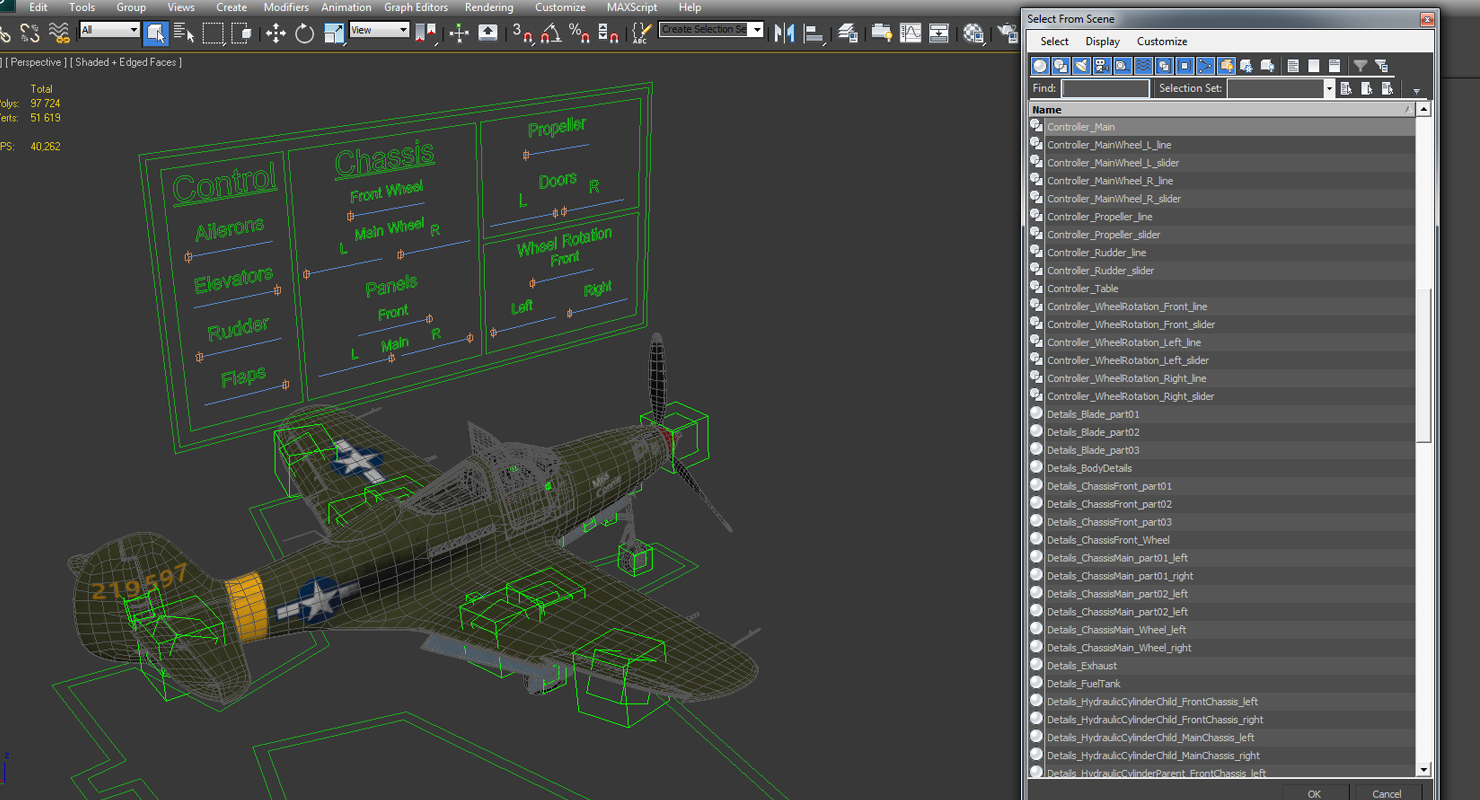The width and height of the screenshot is (1480, 800).
Task: Choose the Select and Rotate tool
Action: pos(304,32)
